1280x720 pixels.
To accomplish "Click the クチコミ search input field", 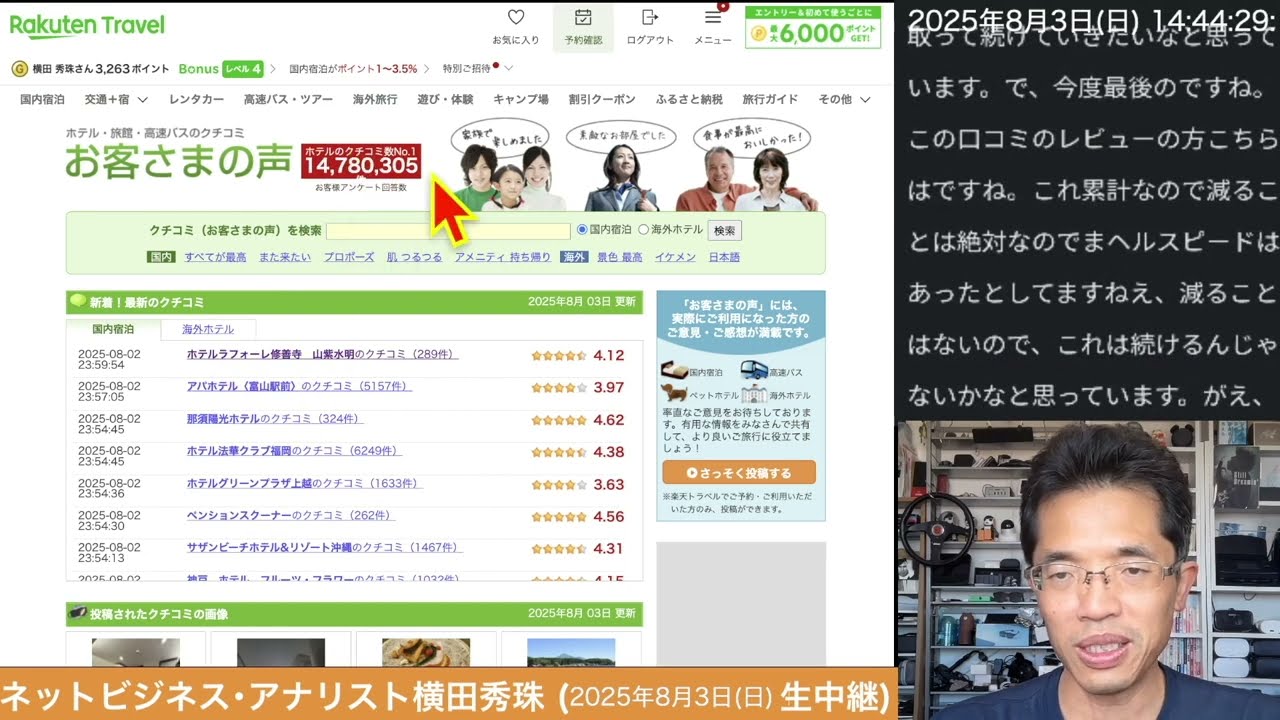I will pyautogui.click(x=448, y=230).
